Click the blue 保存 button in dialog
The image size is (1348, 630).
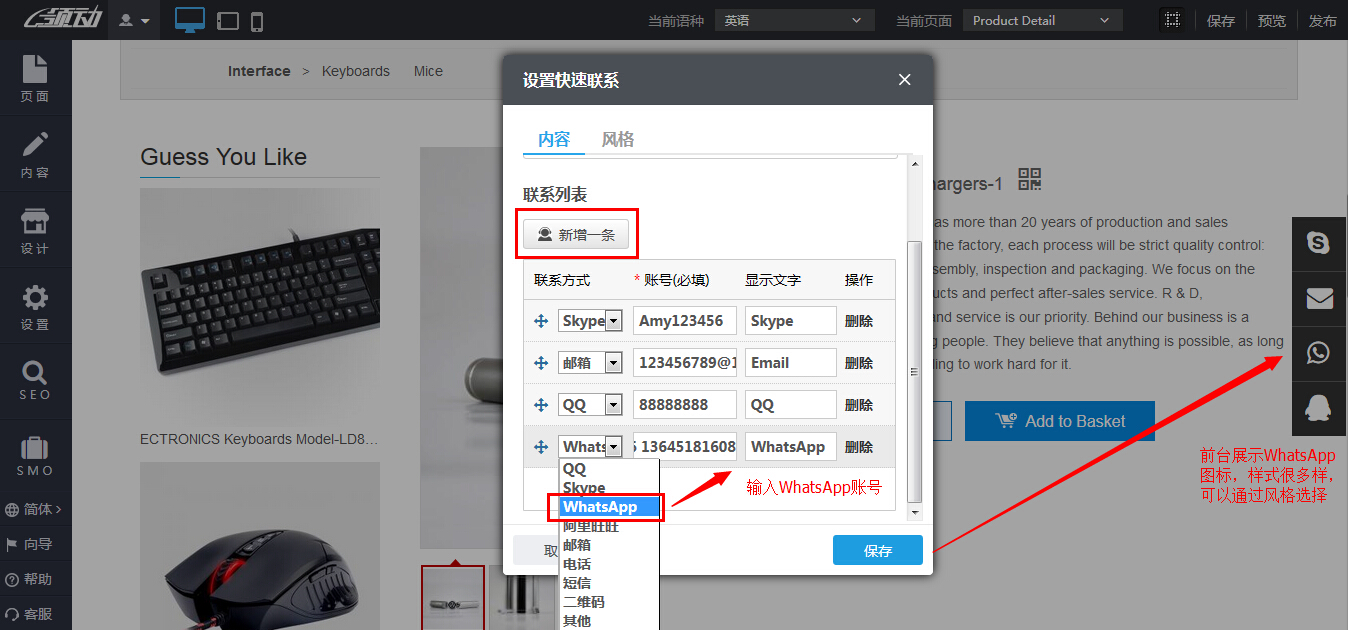877,551
